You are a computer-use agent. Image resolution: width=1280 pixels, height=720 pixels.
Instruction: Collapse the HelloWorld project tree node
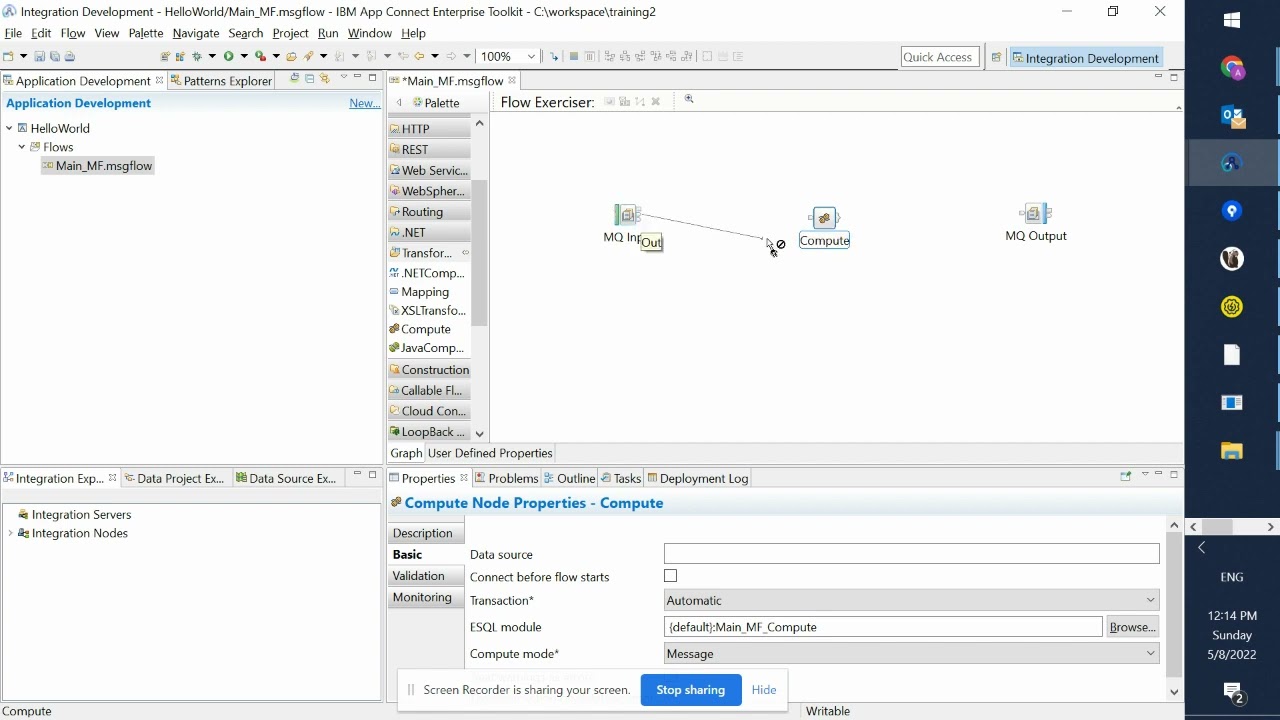click(x=9, y=128)
